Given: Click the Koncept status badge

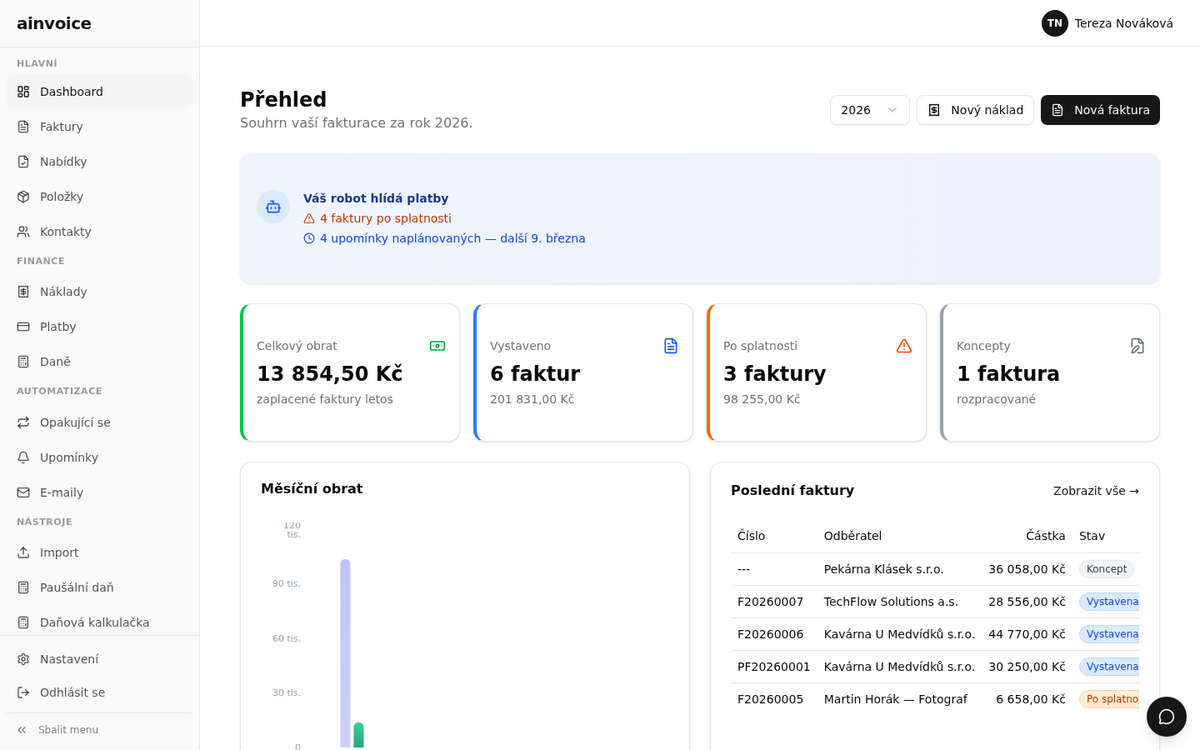Looking at the screenshot, I should tap(1106, 569).
